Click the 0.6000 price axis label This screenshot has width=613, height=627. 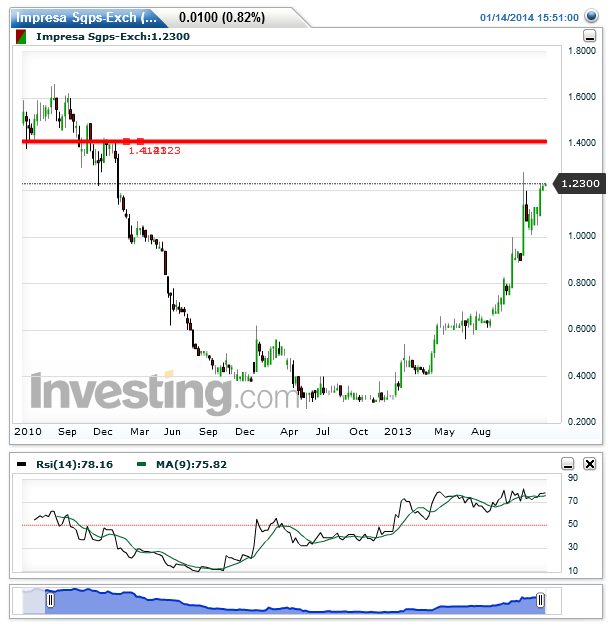coord(582,329)
